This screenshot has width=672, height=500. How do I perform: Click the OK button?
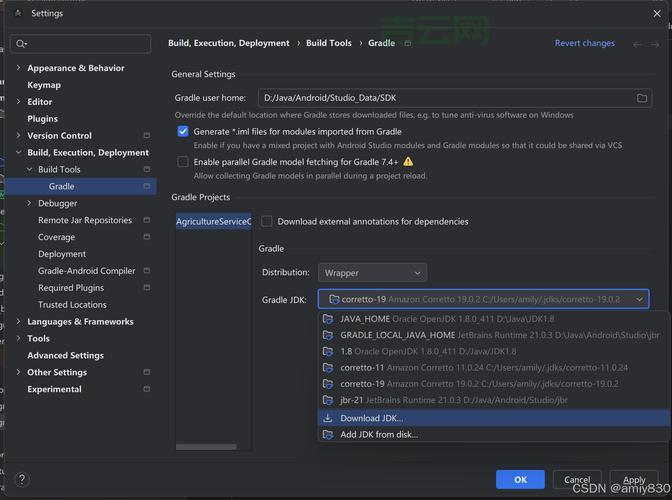point(520,480)
